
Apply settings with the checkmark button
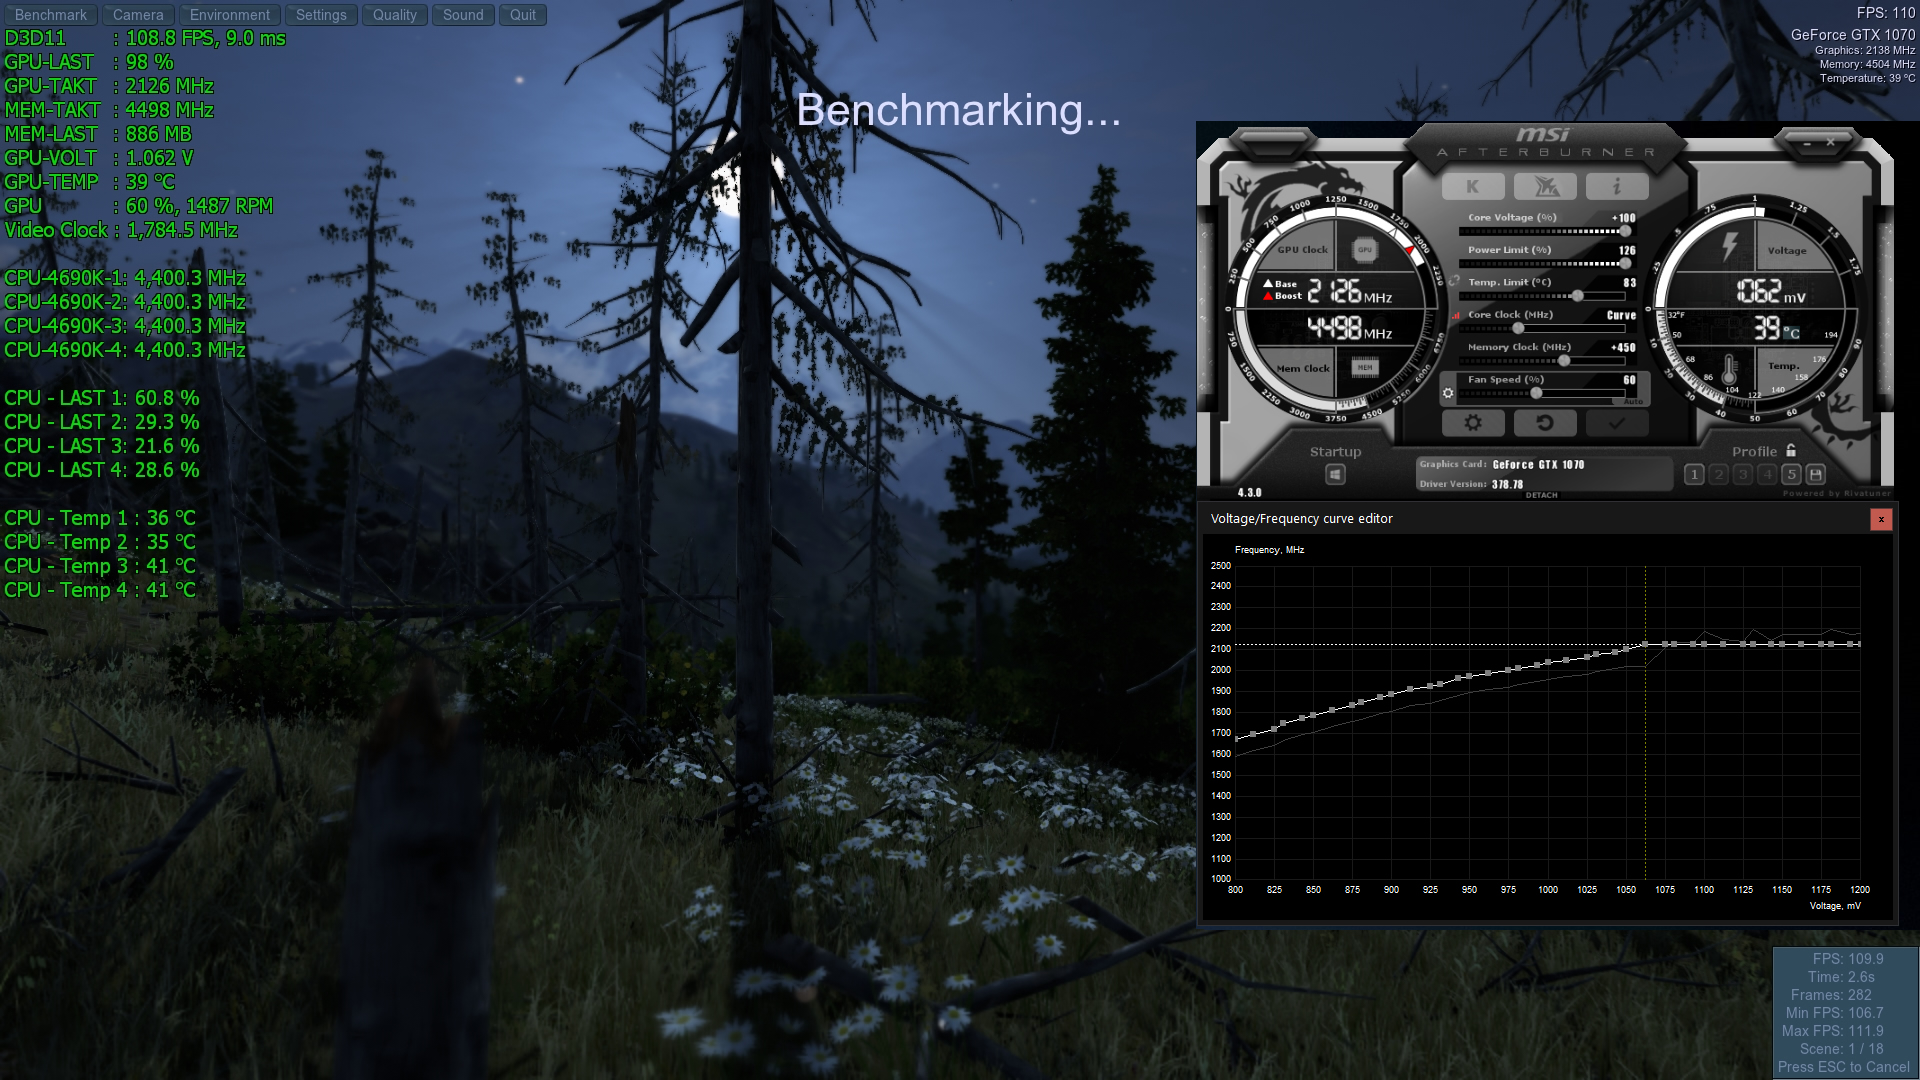tap(1617, 423)
